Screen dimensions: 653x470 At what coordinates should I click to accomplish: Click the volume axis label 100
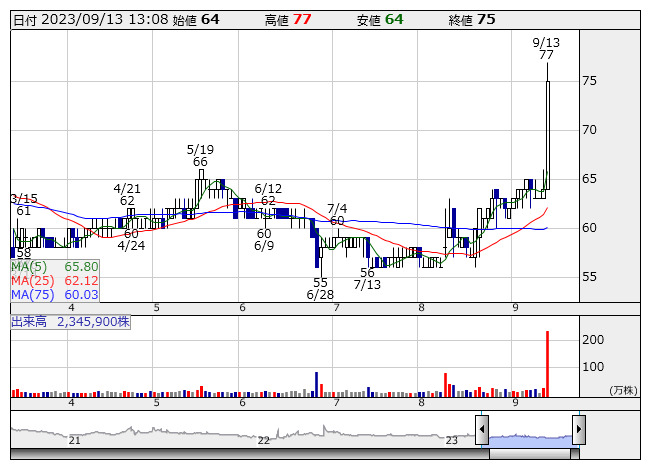pos(593,367)
